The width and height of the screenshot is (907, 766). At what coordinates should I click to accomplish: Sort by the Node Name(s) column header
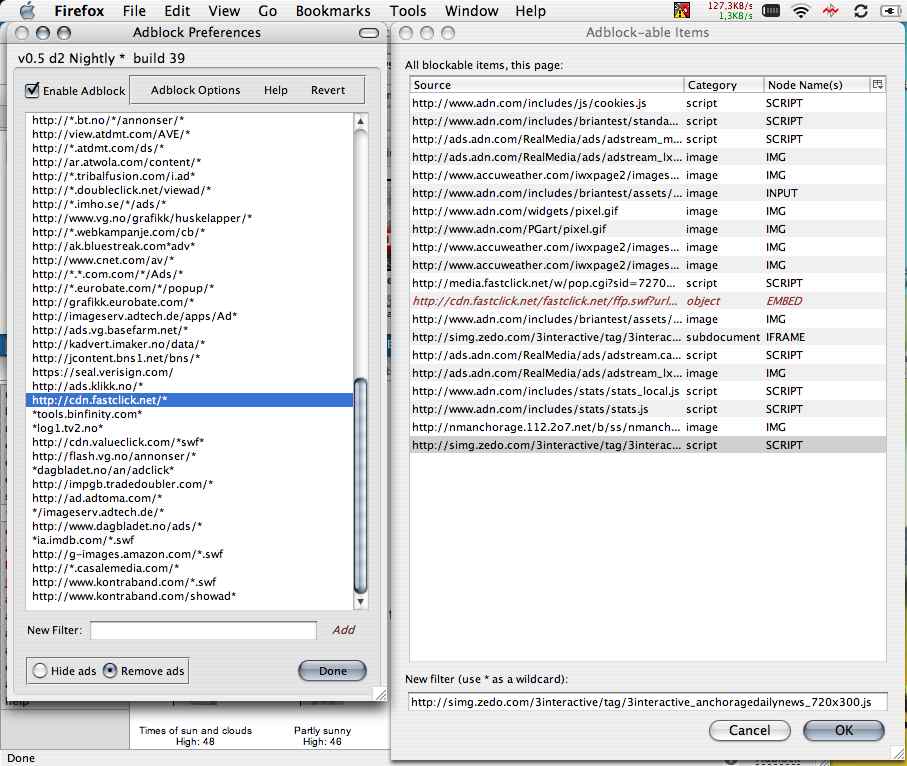817,84
